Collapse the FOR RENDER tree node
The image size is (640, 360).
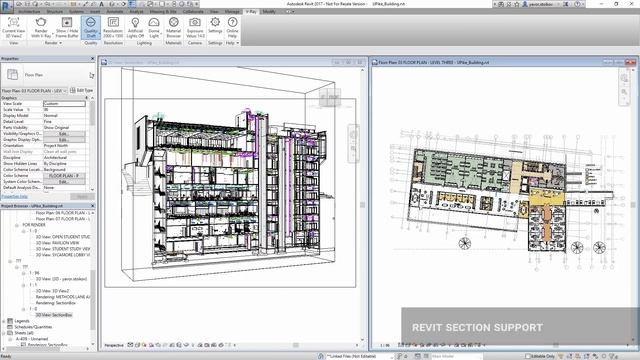[x=17, y=225]
